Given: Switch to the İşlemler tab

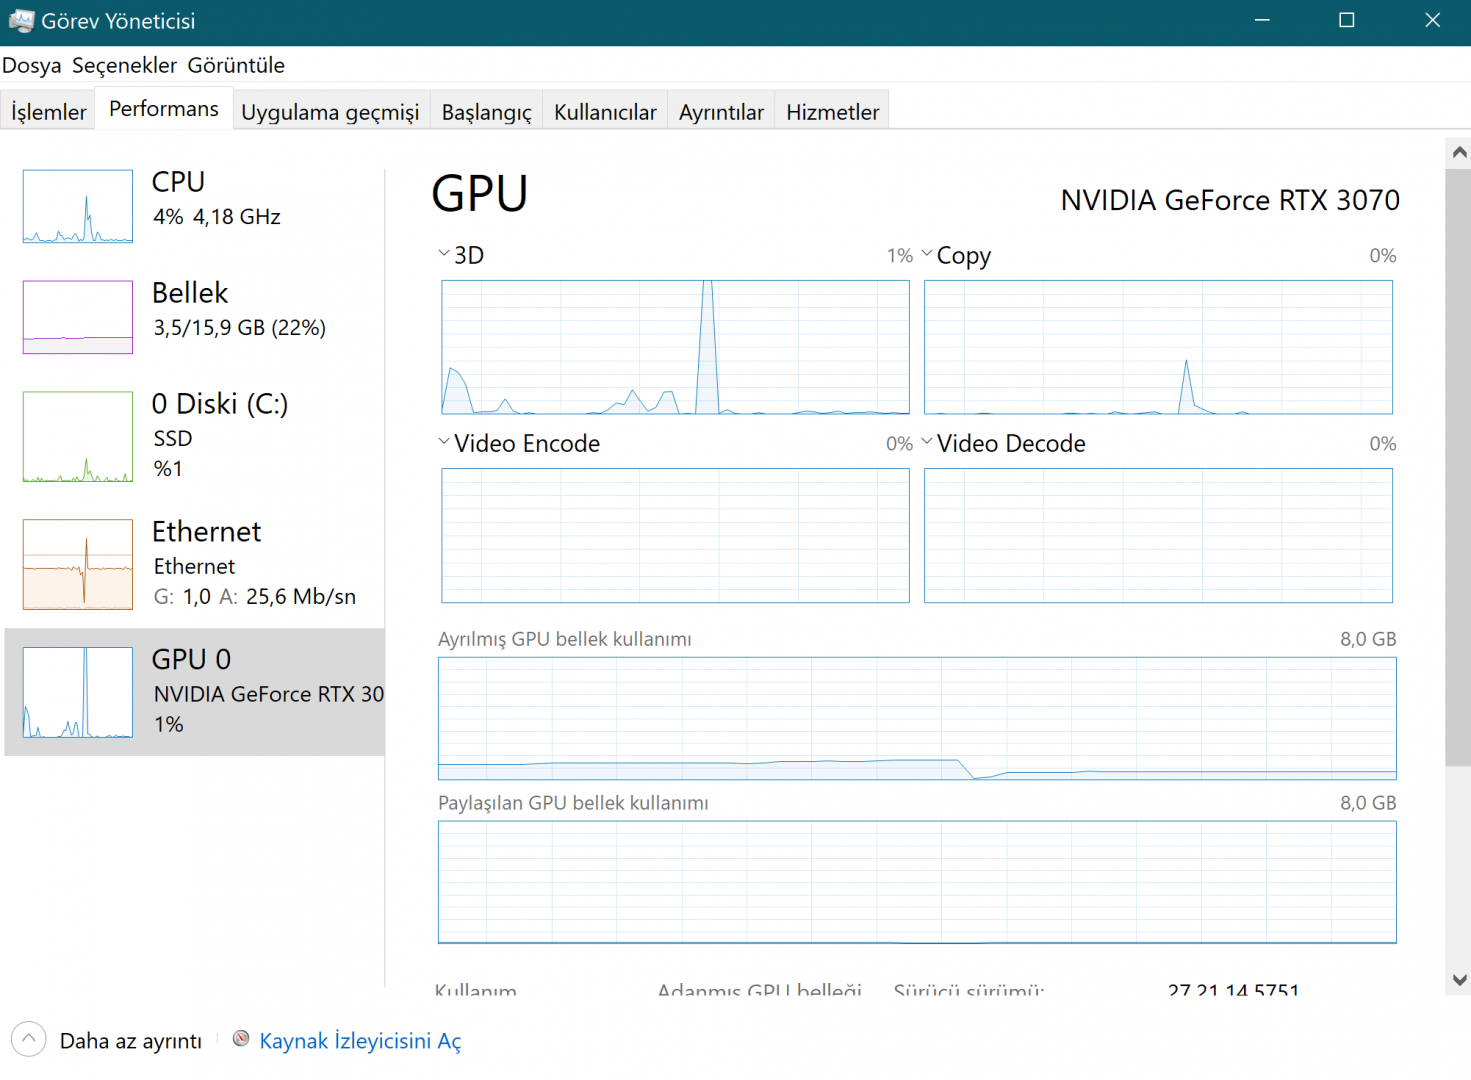Looking at the screenshot, I should 49,112.
